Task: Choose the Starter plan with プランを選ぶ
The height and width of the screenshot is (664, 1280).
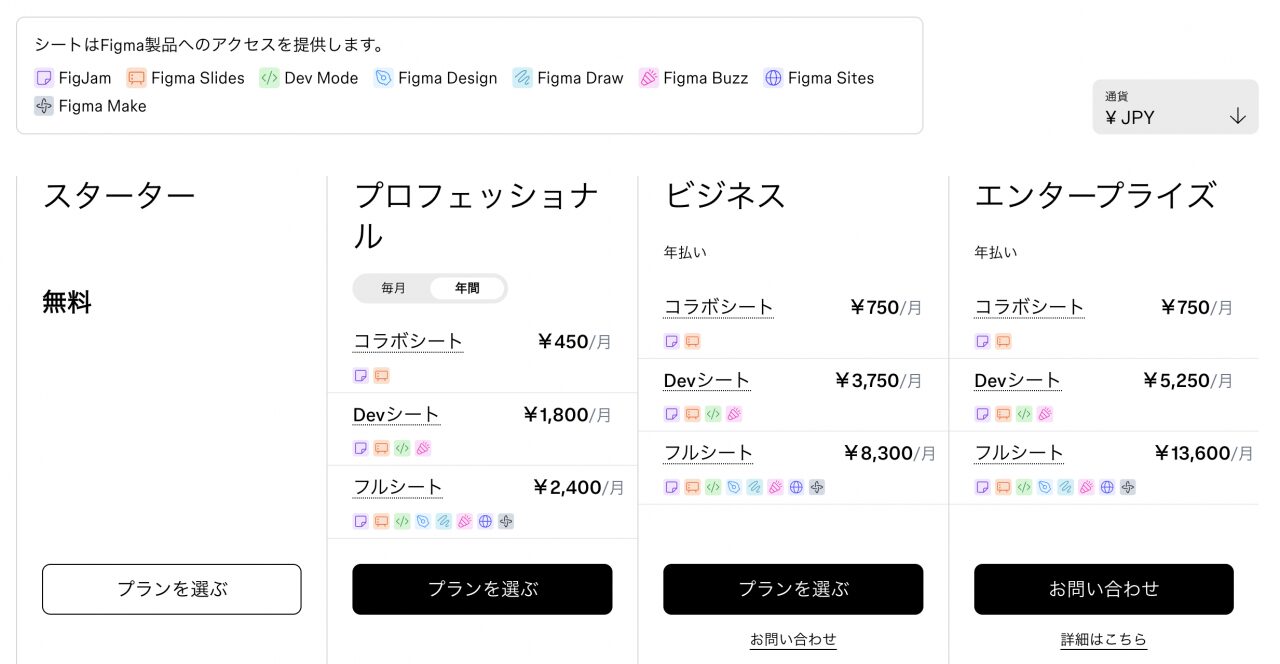Action: click(172, 589)
